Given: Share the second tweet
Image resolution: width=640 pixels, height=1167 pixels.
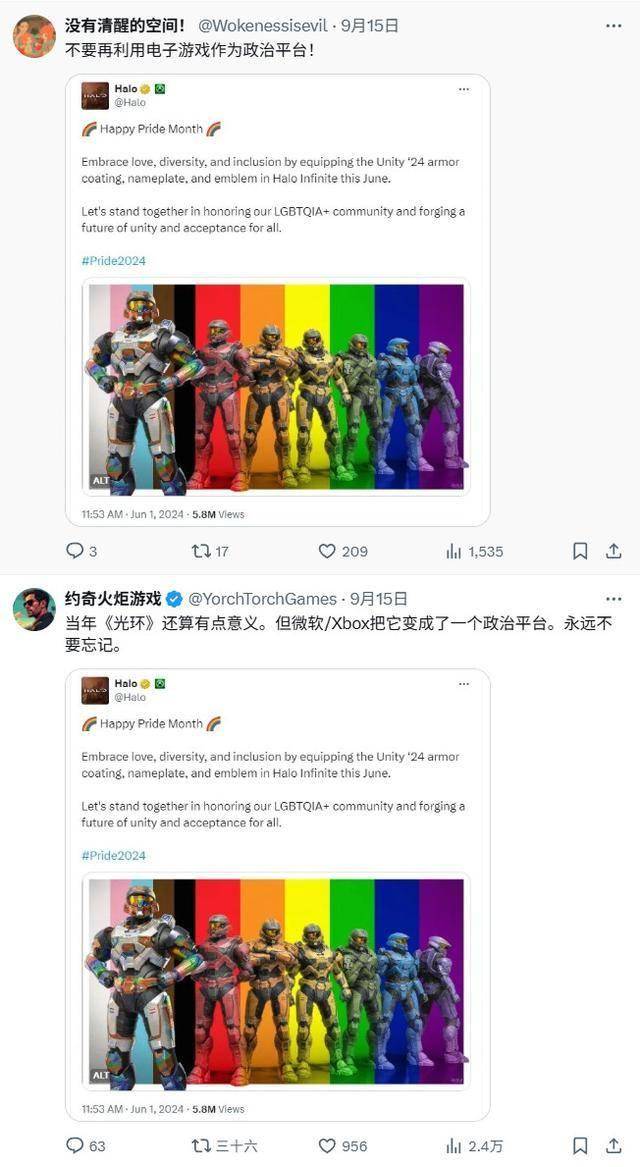Looking at the screenshot, I should pos(613,1145).
